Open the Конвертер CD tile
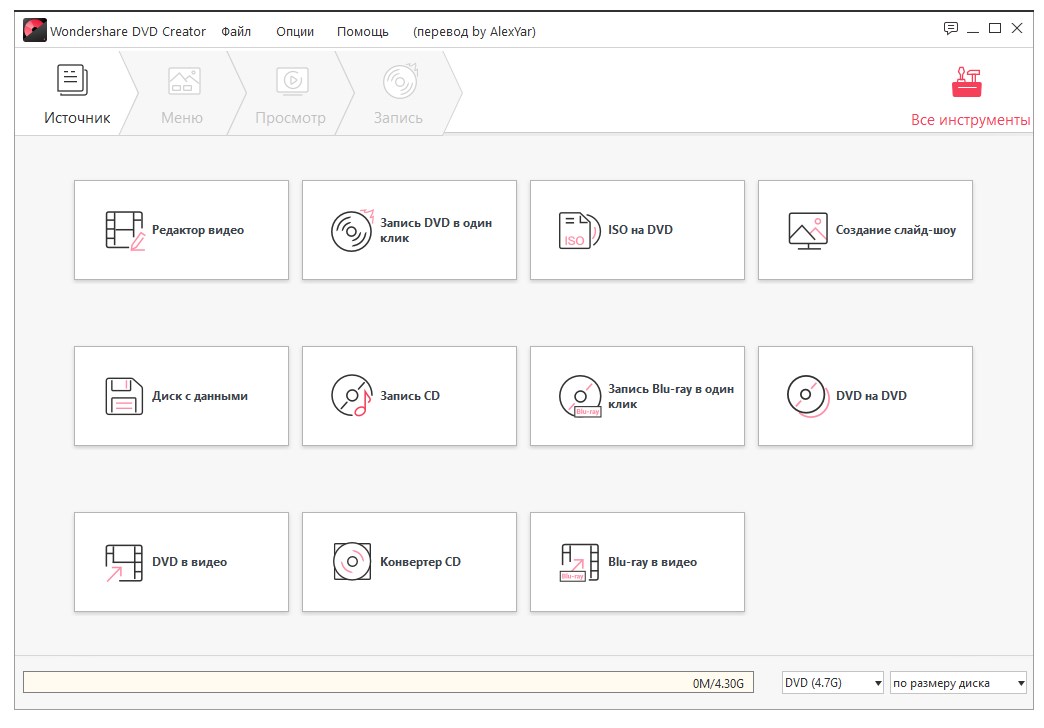 click(409, 561)
